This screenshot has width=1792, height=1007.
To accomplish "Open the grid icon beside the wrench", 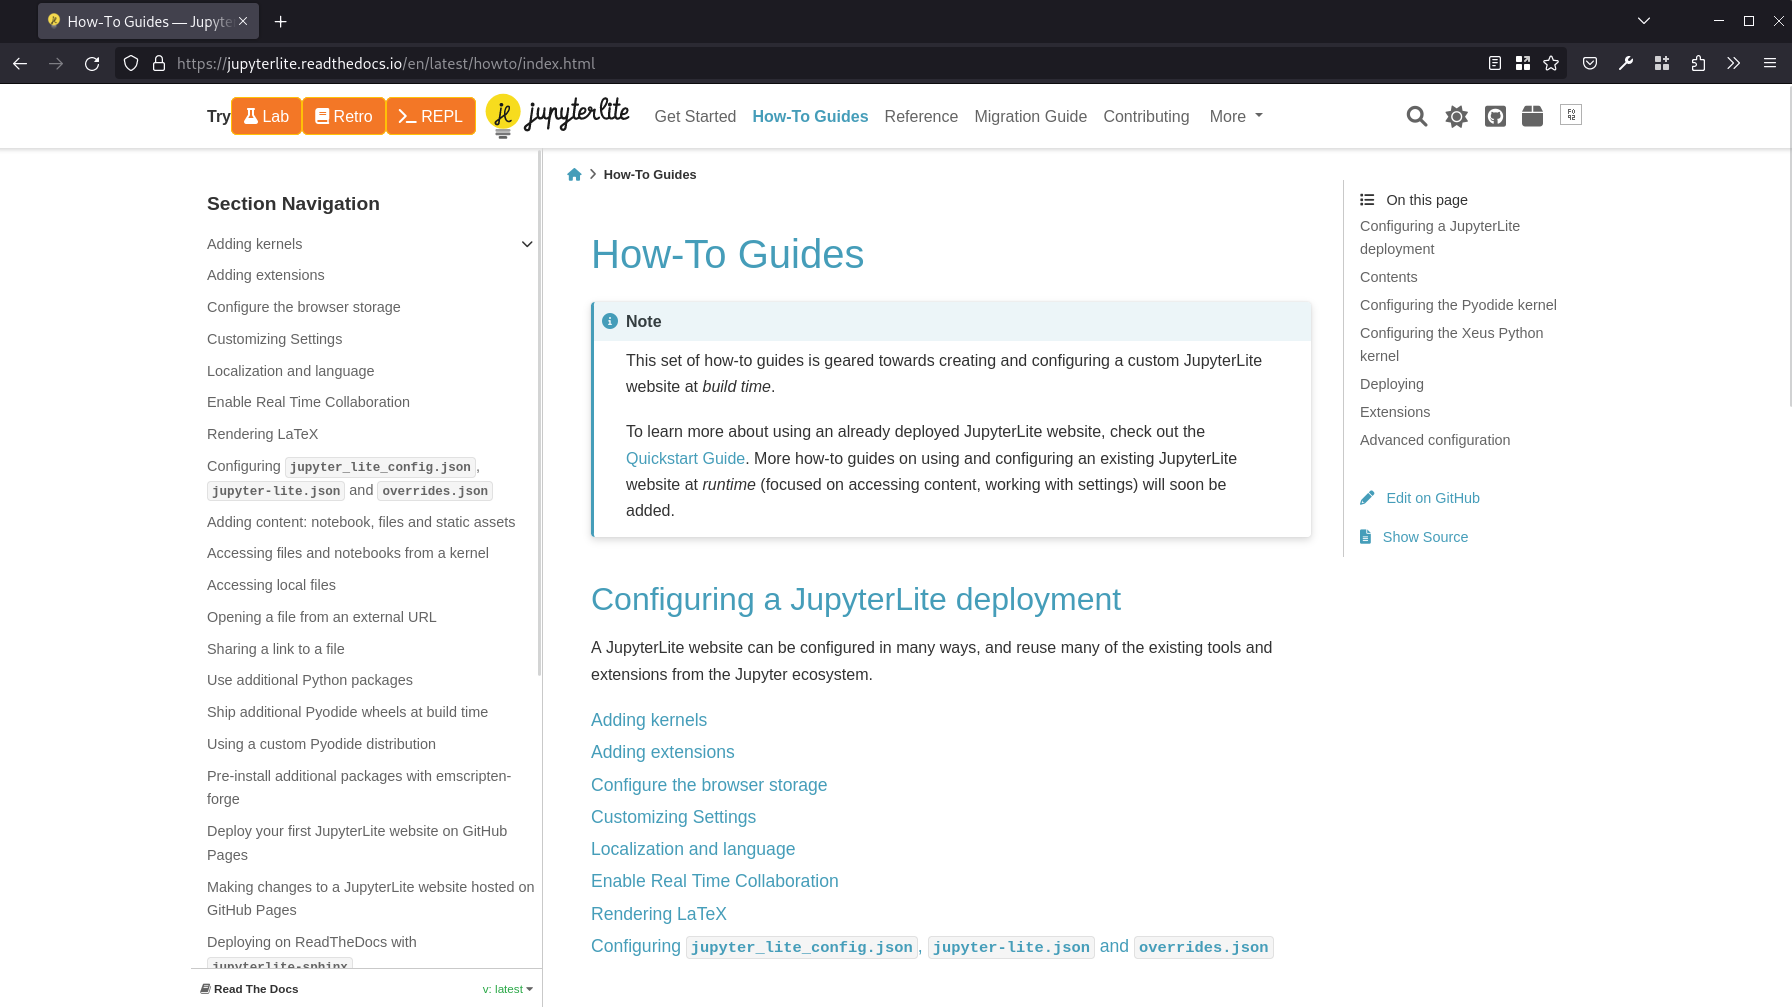I will (x=1662, y=63).
